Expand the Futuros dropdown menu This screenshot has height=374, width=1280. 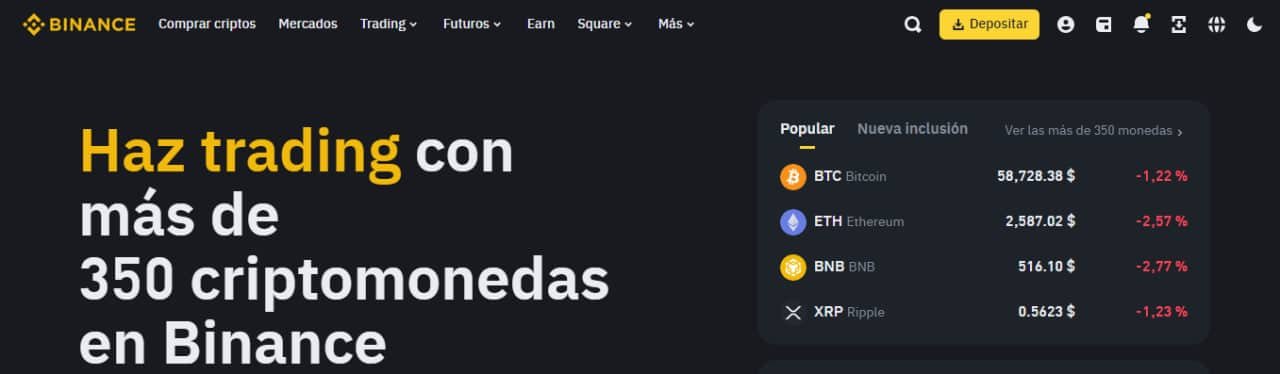coord(472,24)
